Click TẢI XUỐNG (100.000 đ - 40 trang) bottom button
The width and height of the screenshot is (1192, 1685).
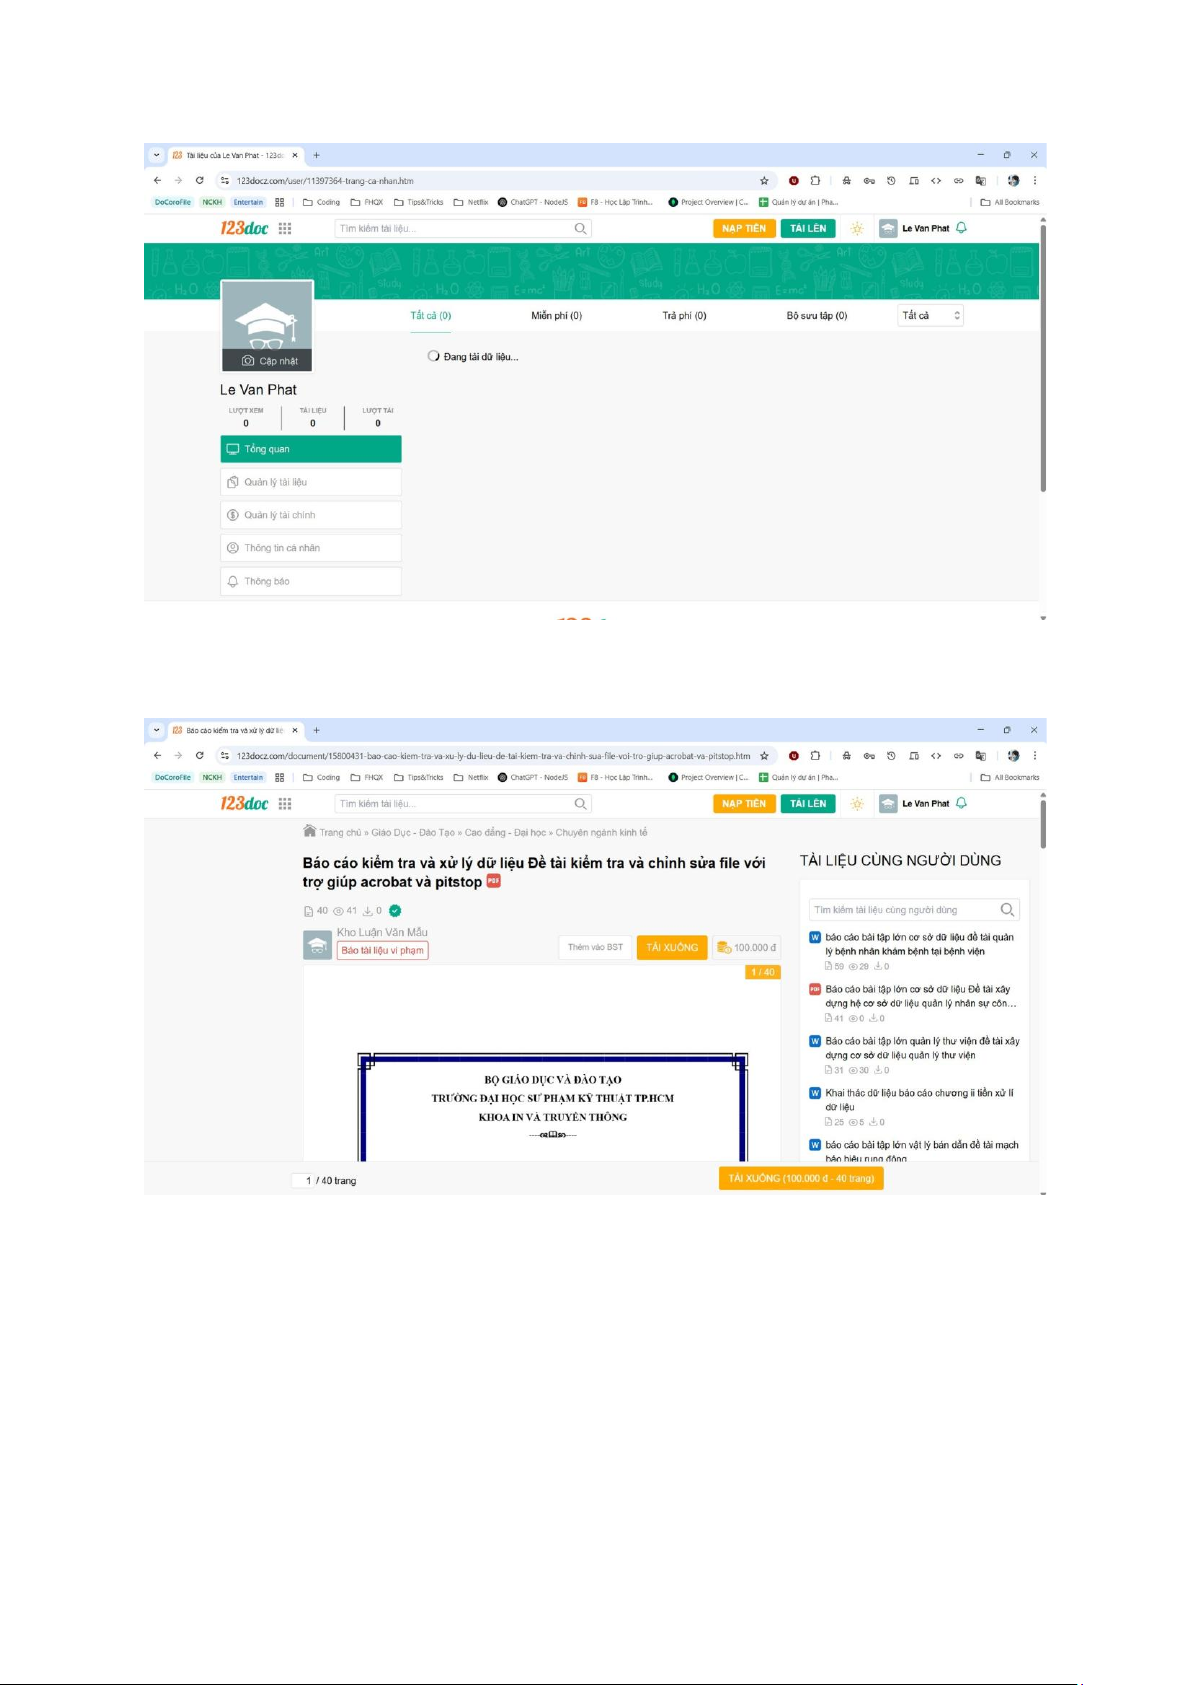pos(801,1178)
